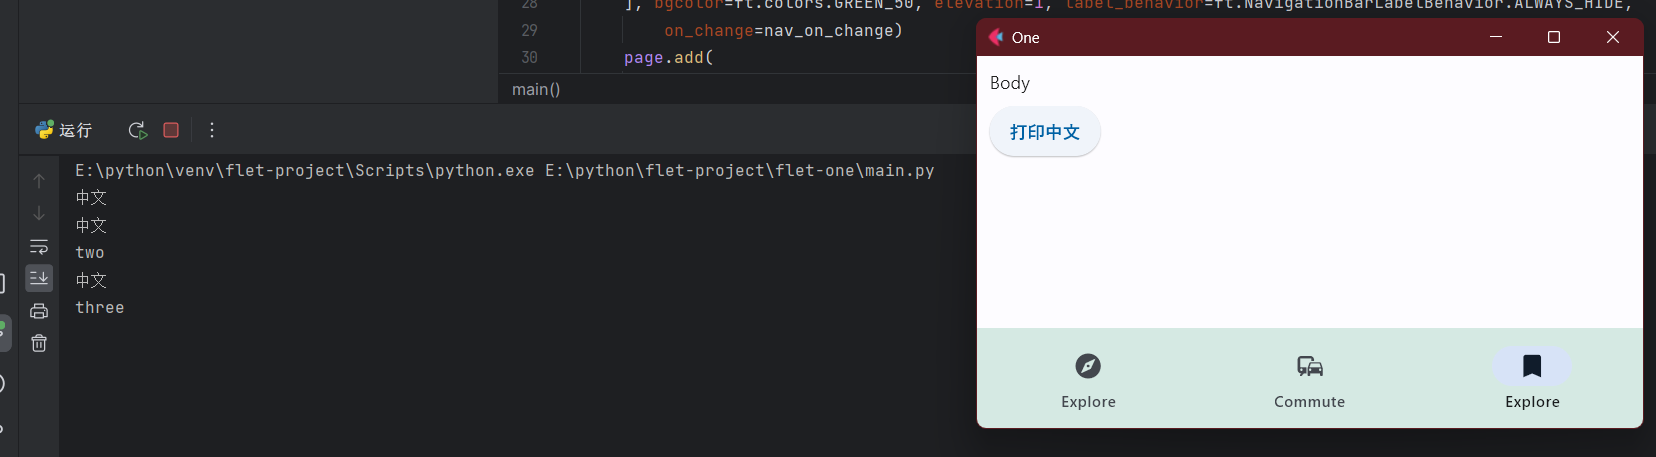Click the up arrow in console gutter

pos(39,181)
